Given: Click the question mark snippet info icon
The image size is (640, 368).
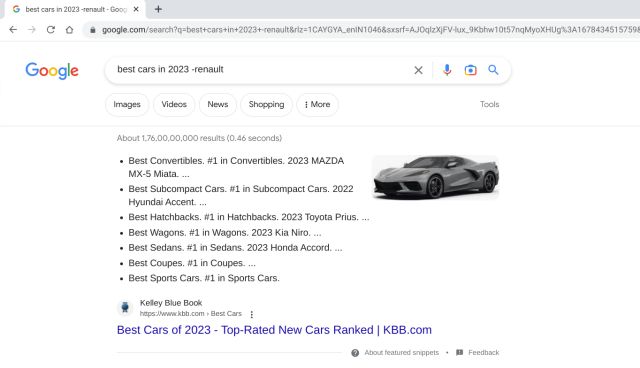Looking at the screenshot, I should tap(355, 352).
